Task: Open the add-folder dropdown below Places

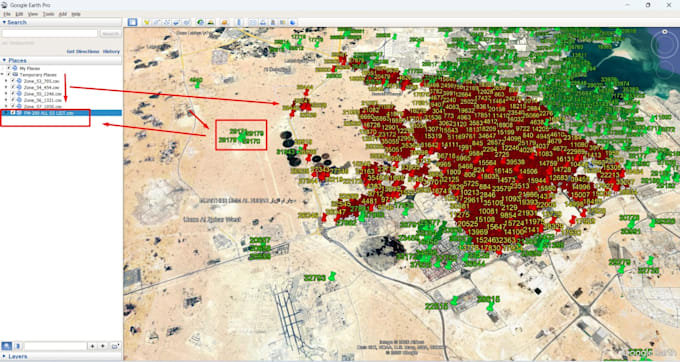Action: [115, 346]
